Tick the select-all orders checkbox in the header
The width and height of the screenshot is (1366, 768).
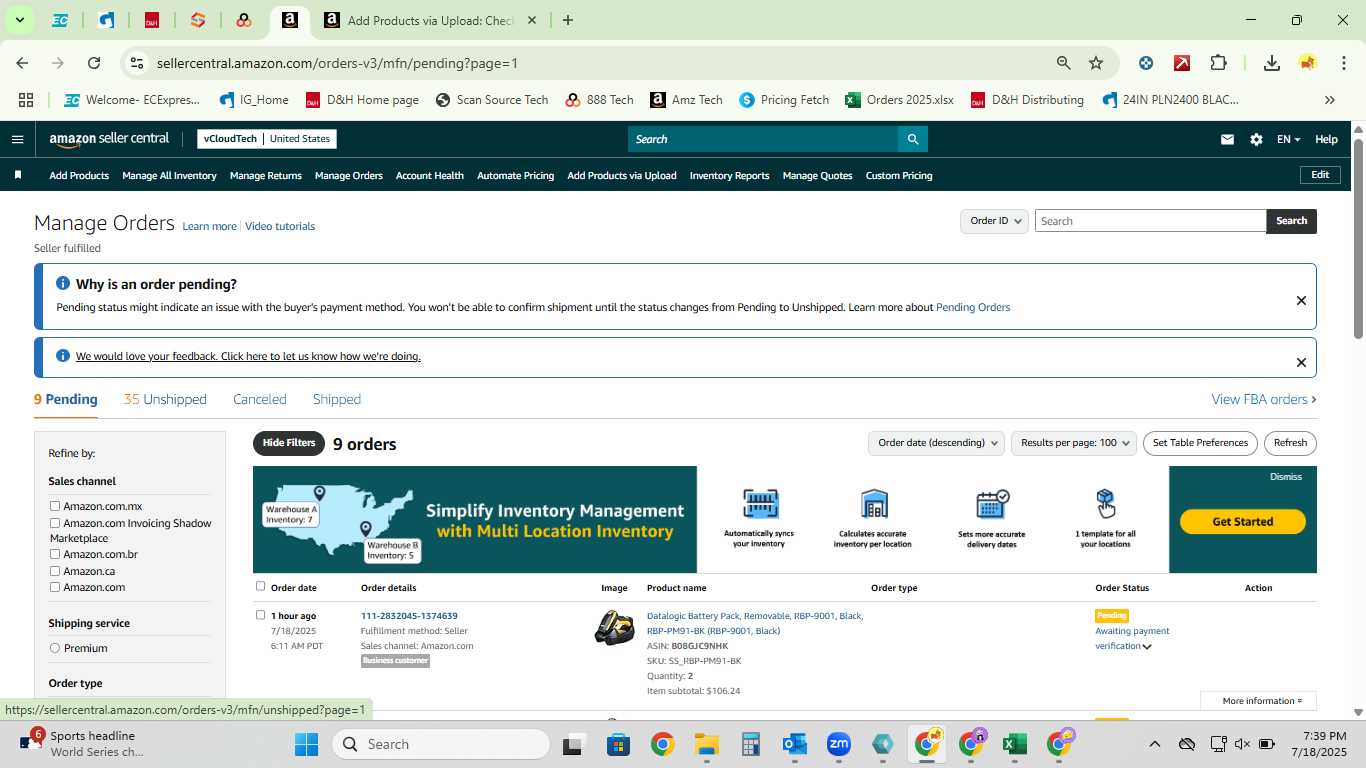click(261, 586)
